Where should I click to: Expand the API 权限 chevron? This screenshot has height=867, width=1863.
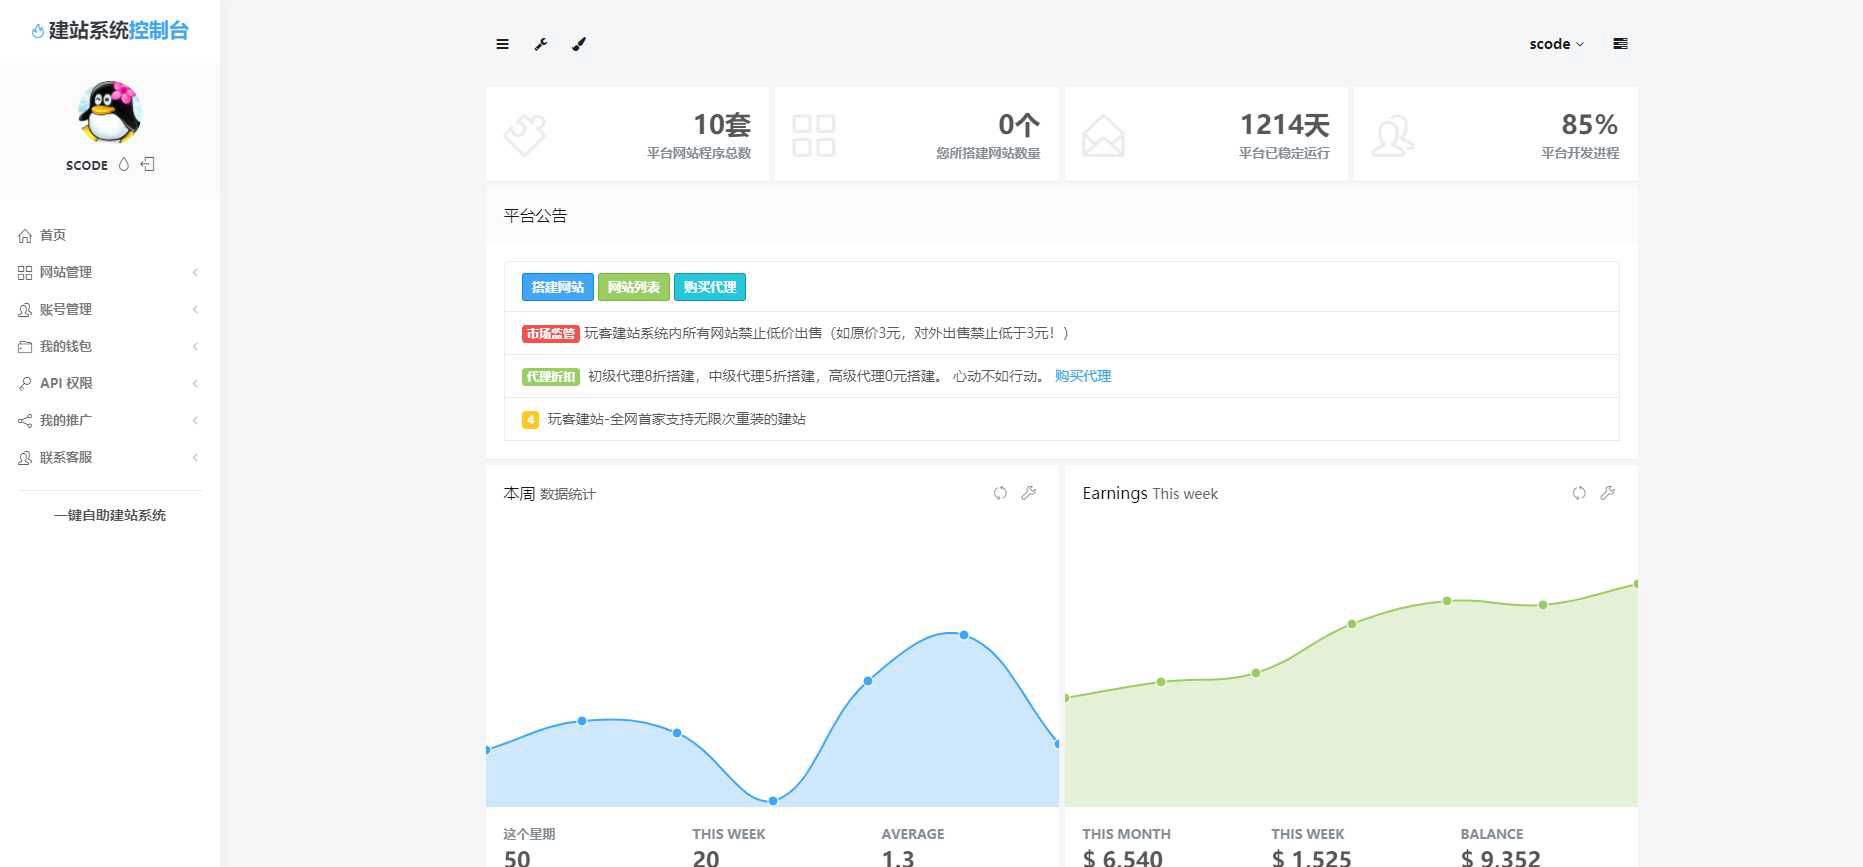point(195,383)
